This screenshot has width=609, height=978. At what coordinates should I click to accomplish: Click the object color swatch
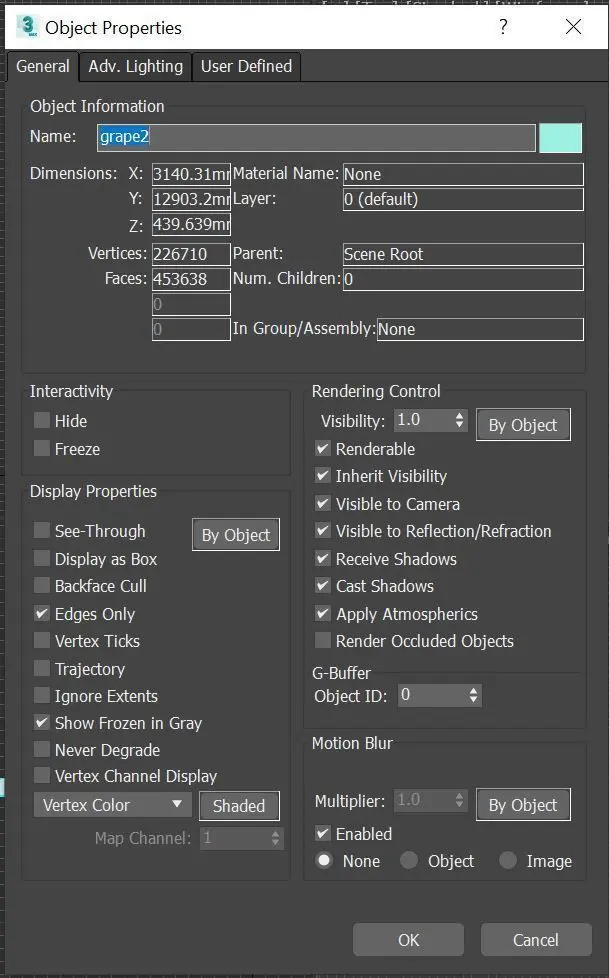560,137
